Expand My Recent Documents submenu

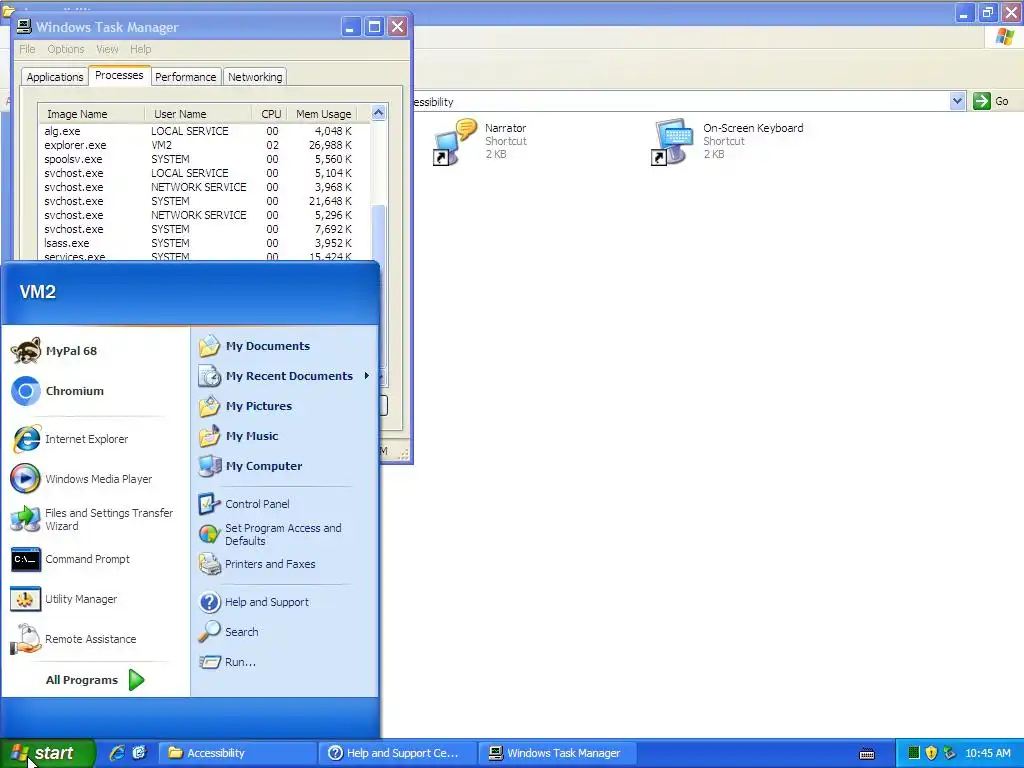tap(284, 376)
